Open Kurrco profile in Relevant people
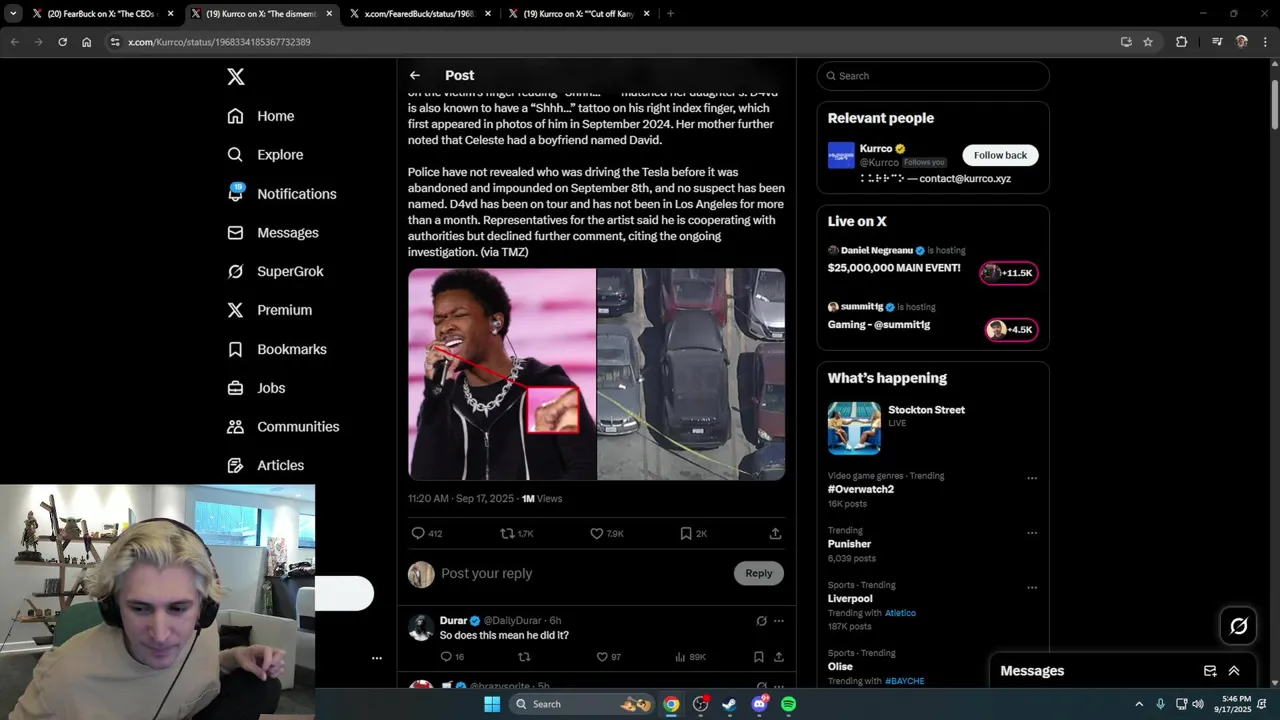This screenshot has width=1280, height=720. click(875, 148)
